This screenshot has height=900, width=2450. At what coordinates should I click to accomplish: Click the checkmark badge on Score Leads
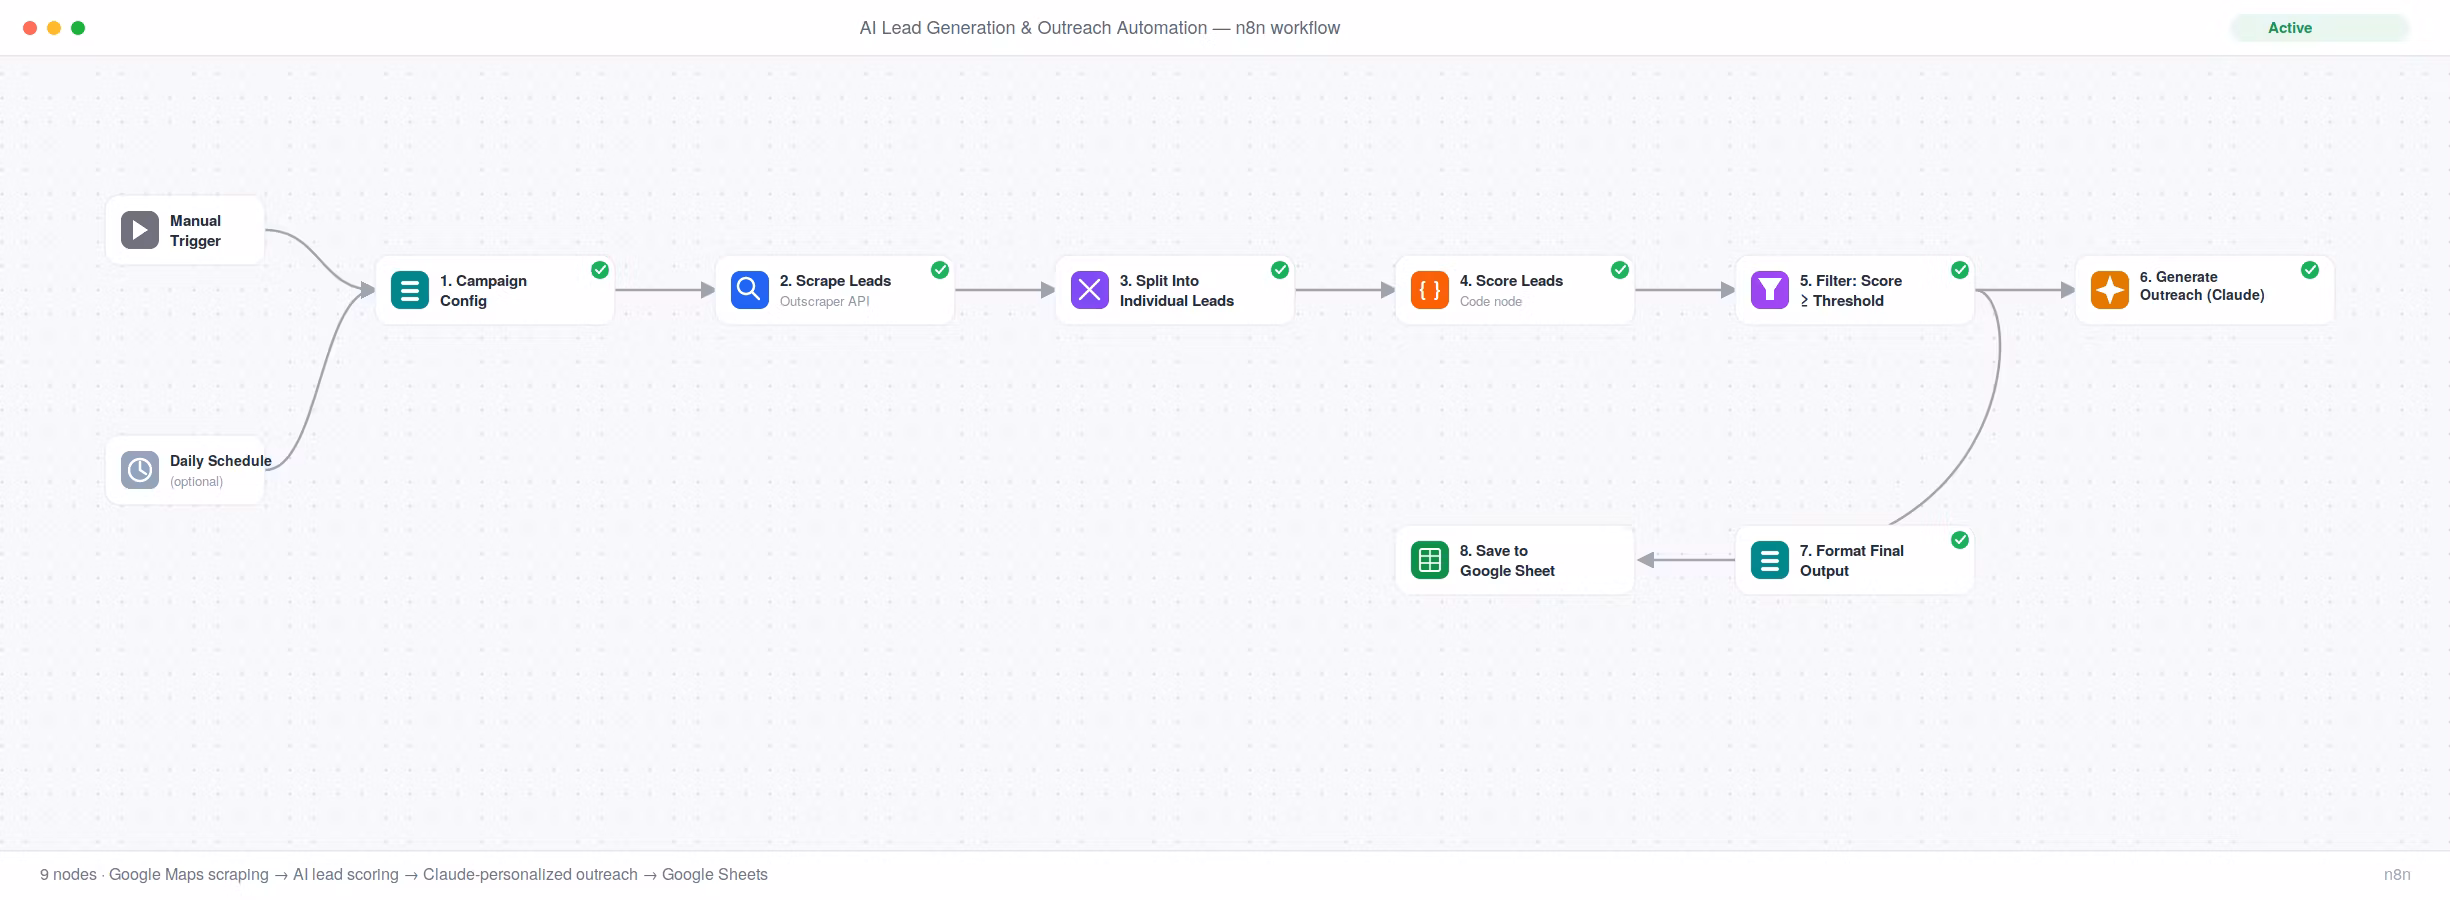click(x=1620, y=270)
